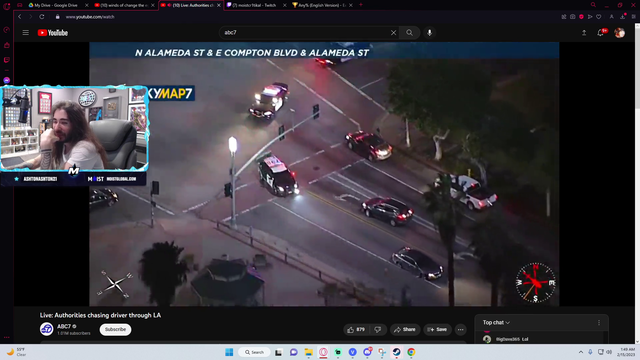Open the more actions ellipsis below video
640x360 pixels.
click(x=460, y=329)
